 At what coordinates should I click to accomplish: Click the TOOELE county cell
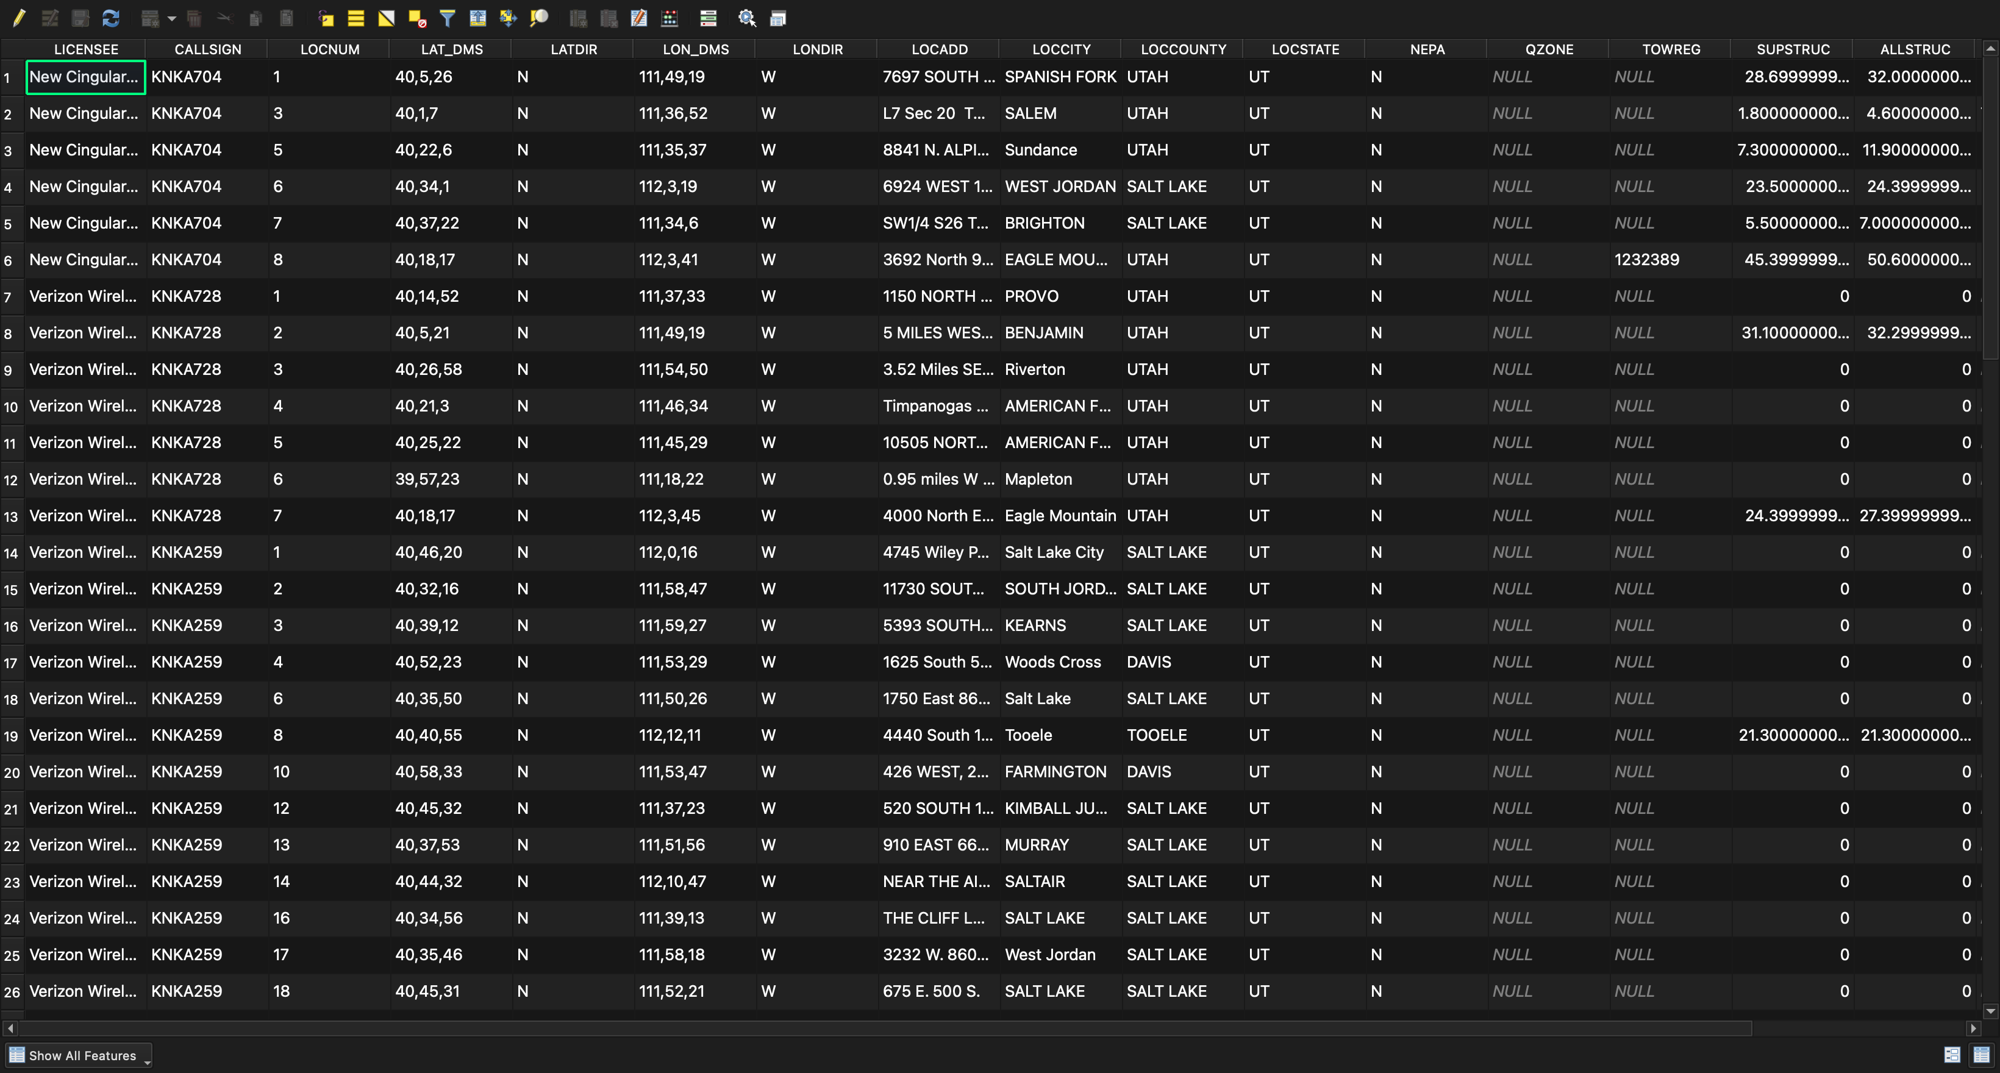pyautogui.click(x=1183, y=735)
